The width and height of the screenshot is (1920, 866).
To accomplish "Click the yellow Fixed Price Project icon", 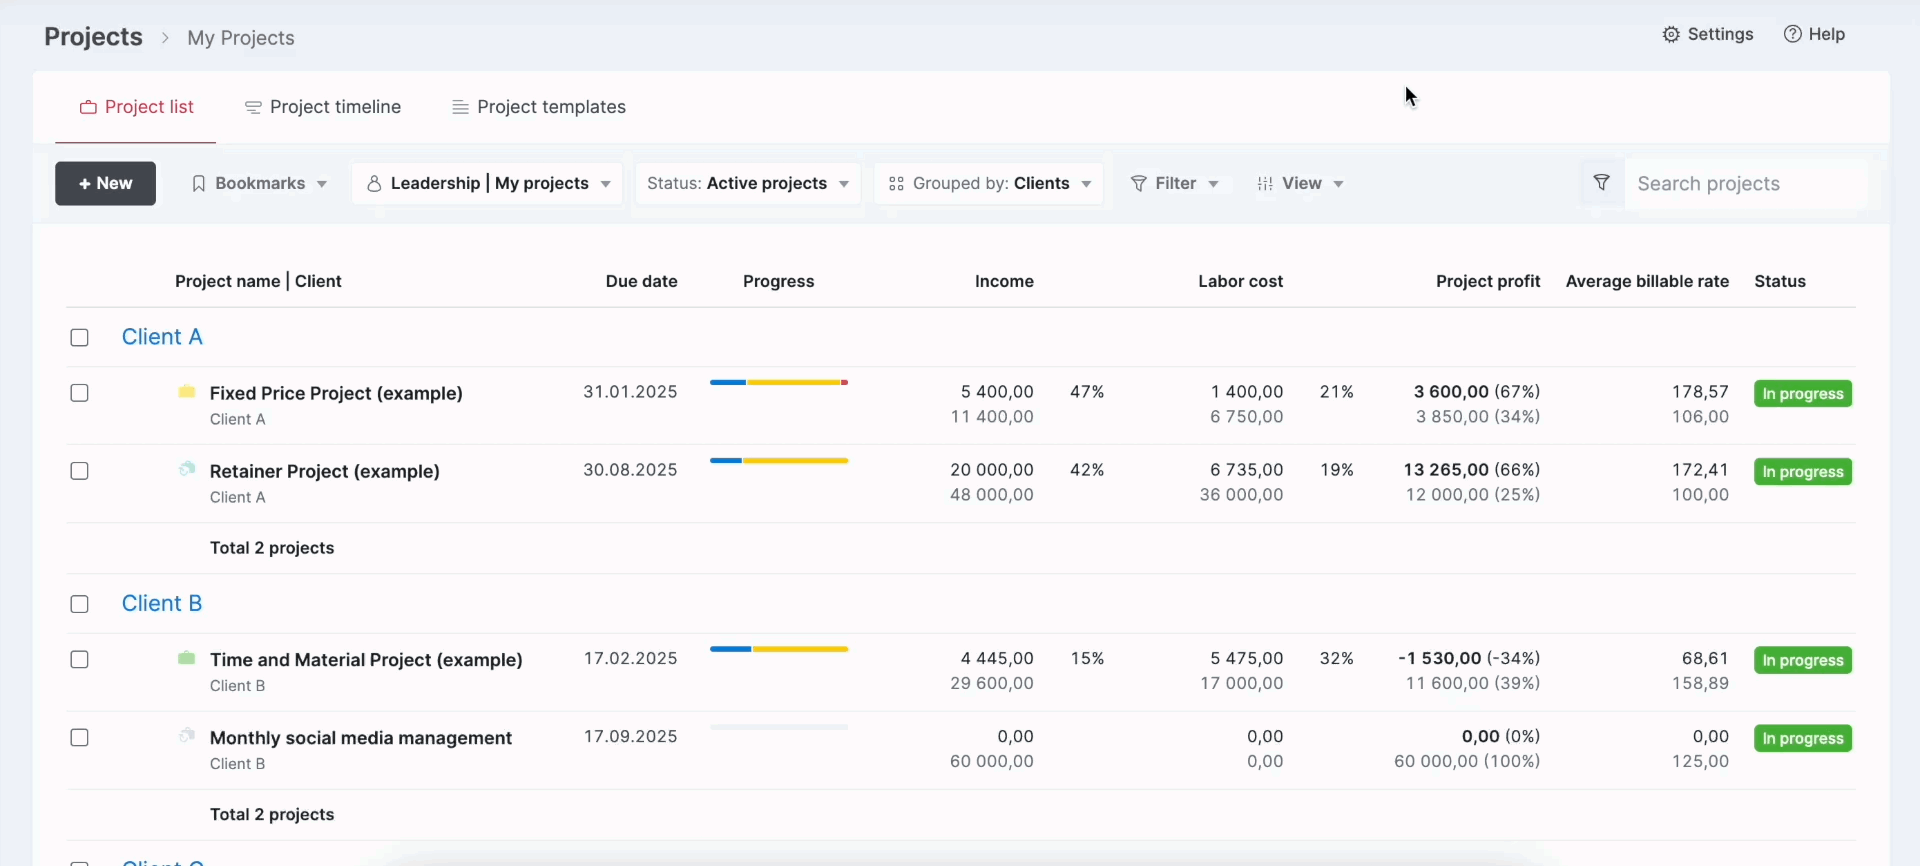I will pyautogui.click(x=187, y=391).
